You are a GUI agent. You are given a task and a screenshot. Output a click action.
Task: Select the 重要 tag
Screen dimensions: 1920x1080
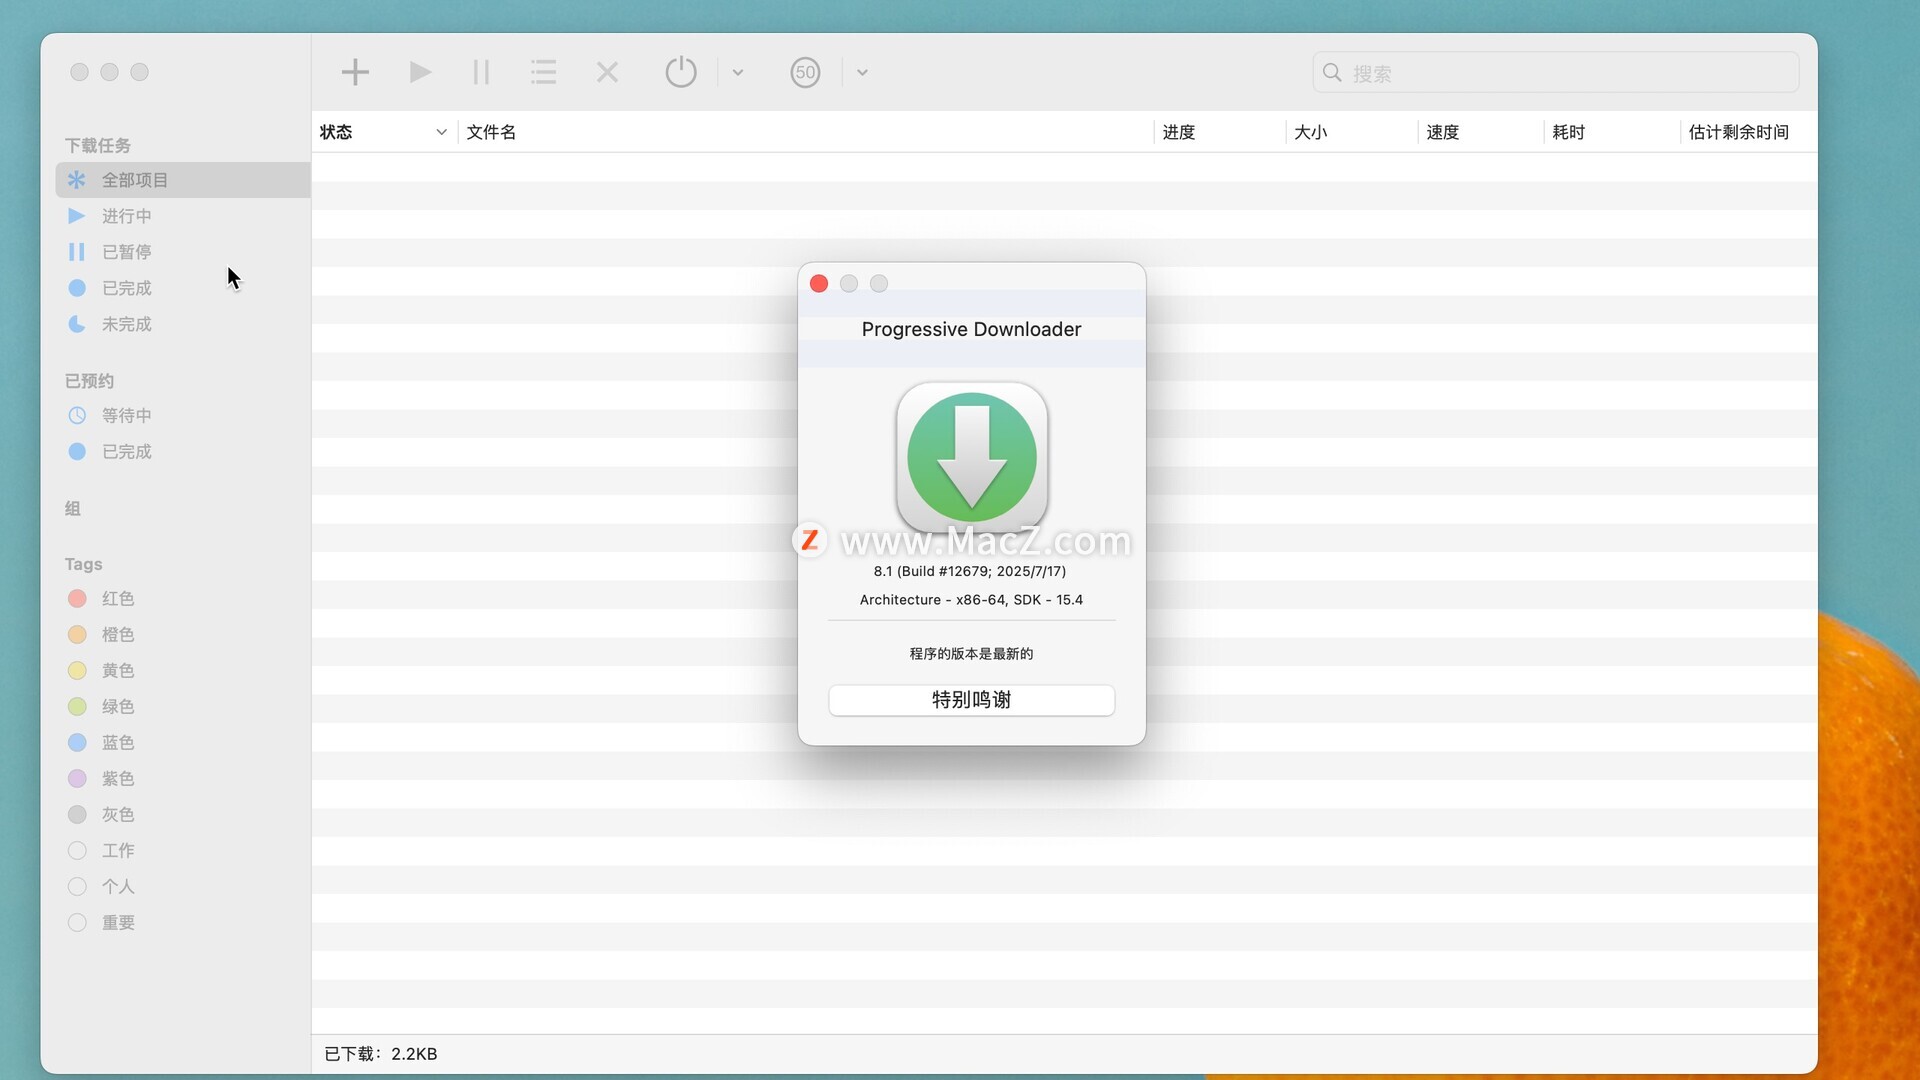click(183, 922)
